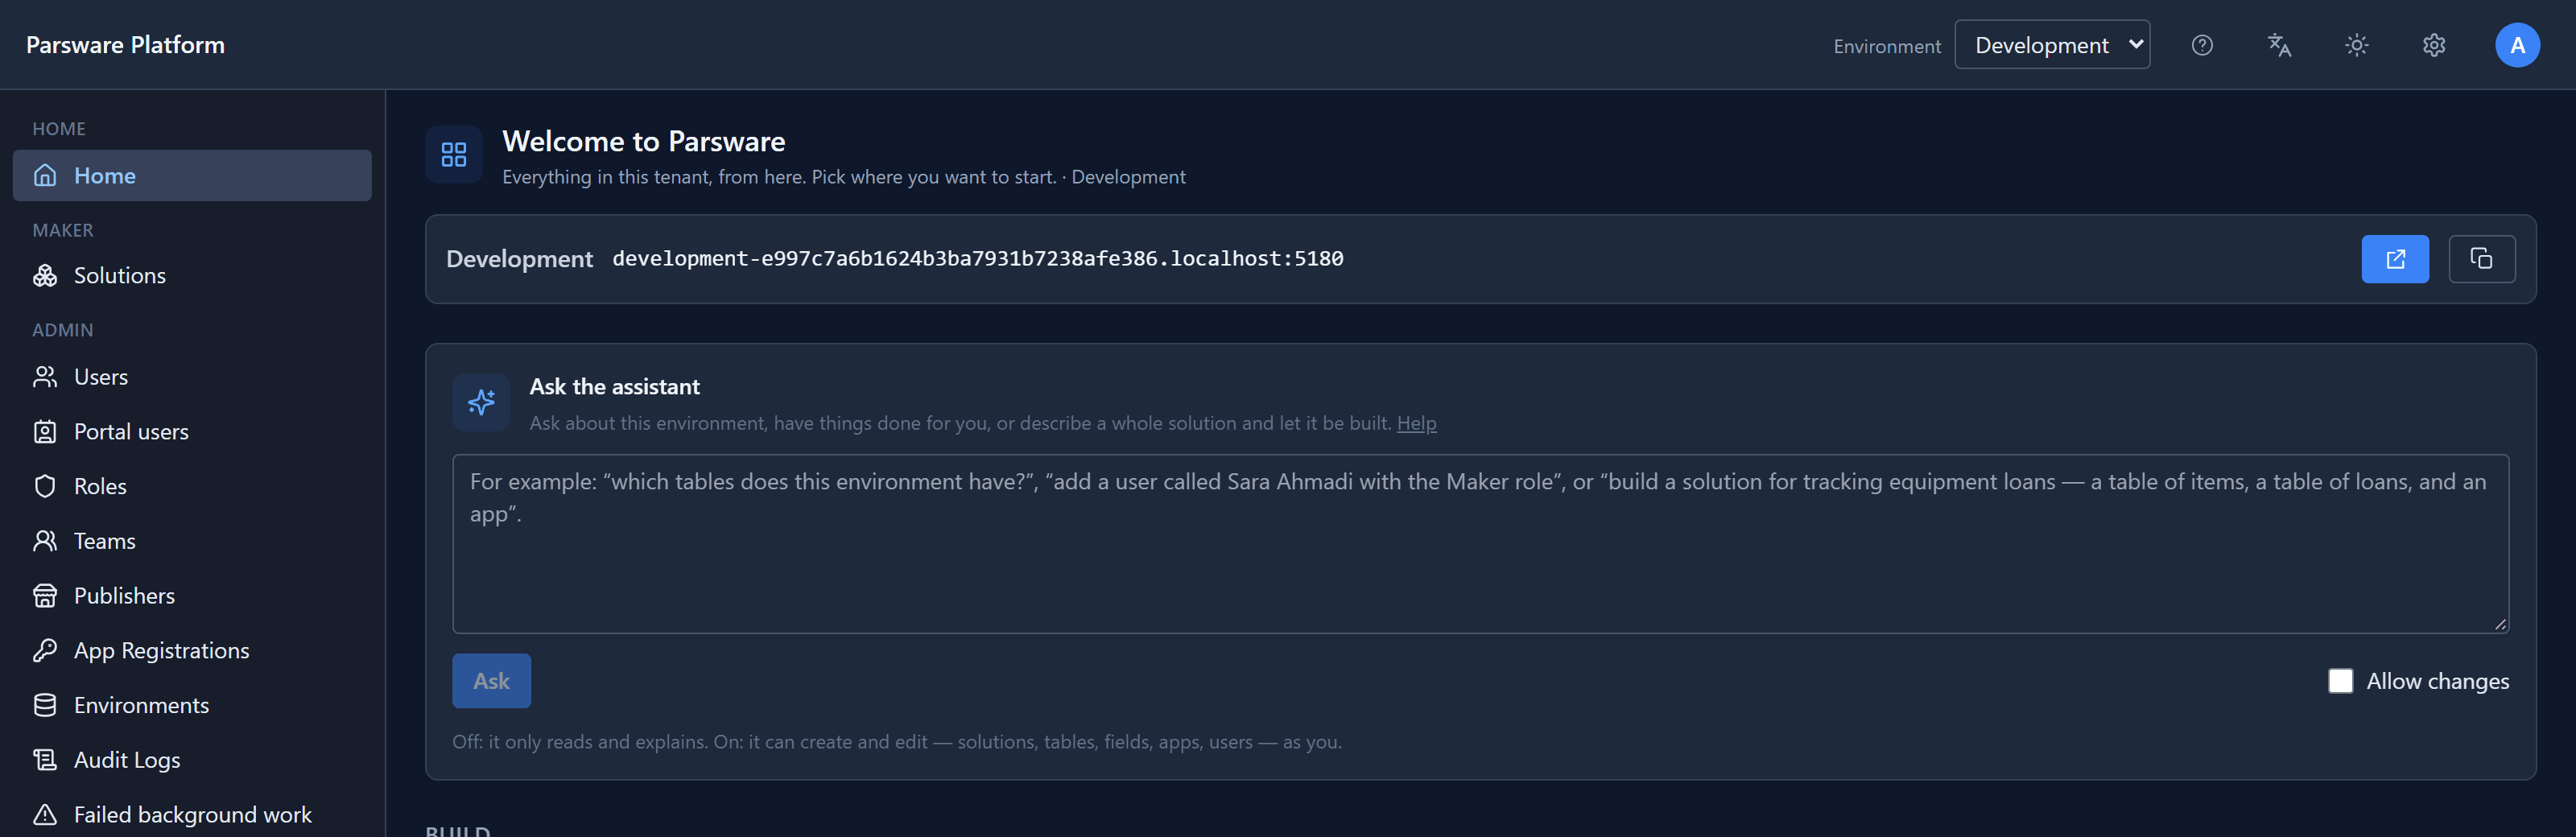The image size is (2576, 837).
Task: Open Solutions page from sidebar
Action: click(x=192, y=275)
